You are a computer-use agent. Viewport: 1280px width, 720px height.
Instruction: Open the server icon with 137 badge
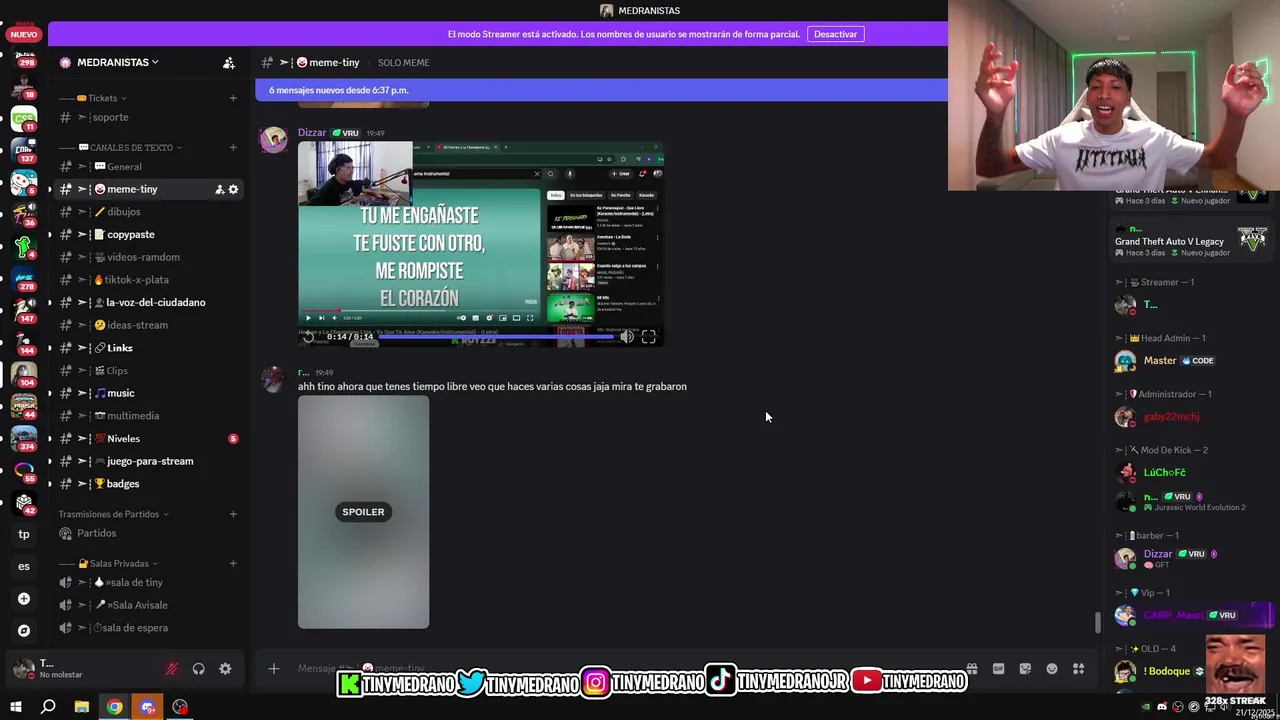pos(24,151)
